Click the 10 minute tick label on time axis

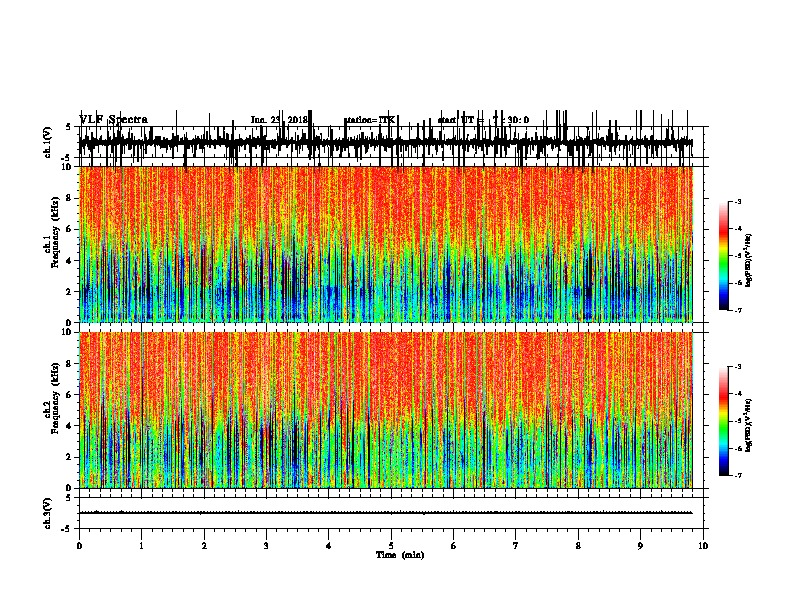703,546
